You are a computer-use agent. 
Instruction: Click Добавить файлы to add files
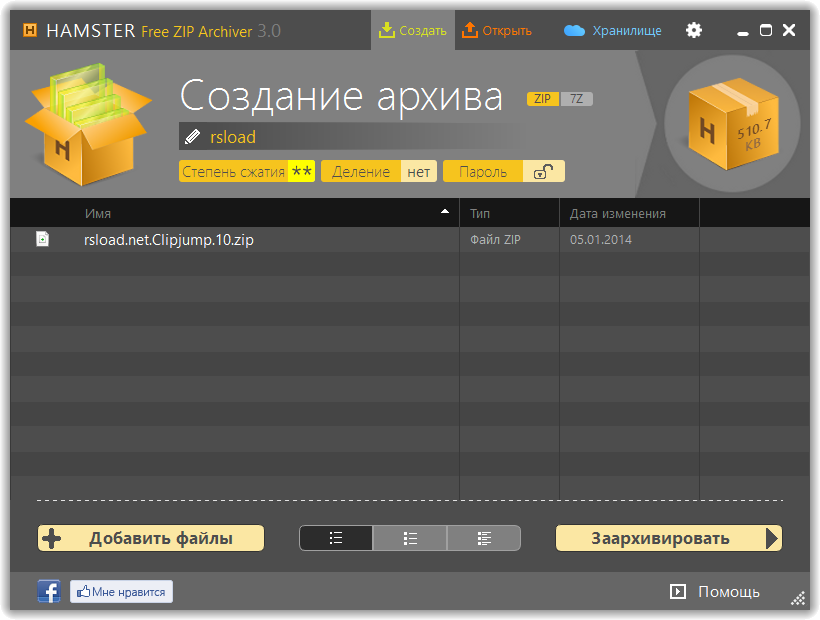coord(151,538)
